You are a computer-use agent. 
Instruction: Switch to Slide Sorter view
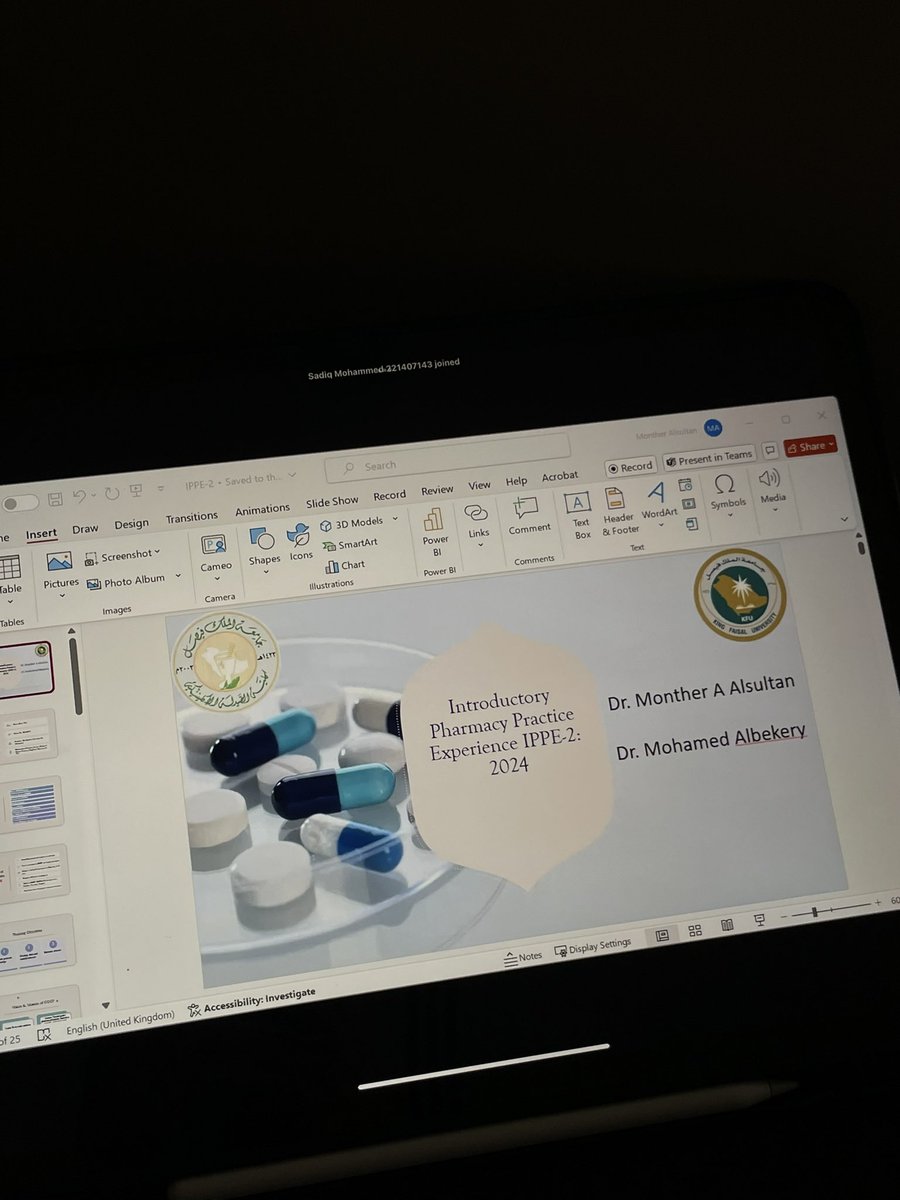[695, 931]
